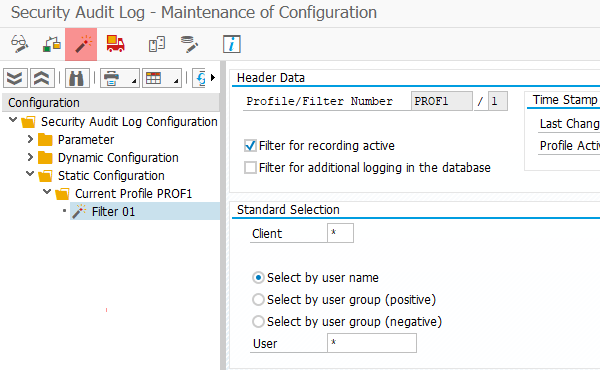Check Filter for additional logging in database

[250, 168]
